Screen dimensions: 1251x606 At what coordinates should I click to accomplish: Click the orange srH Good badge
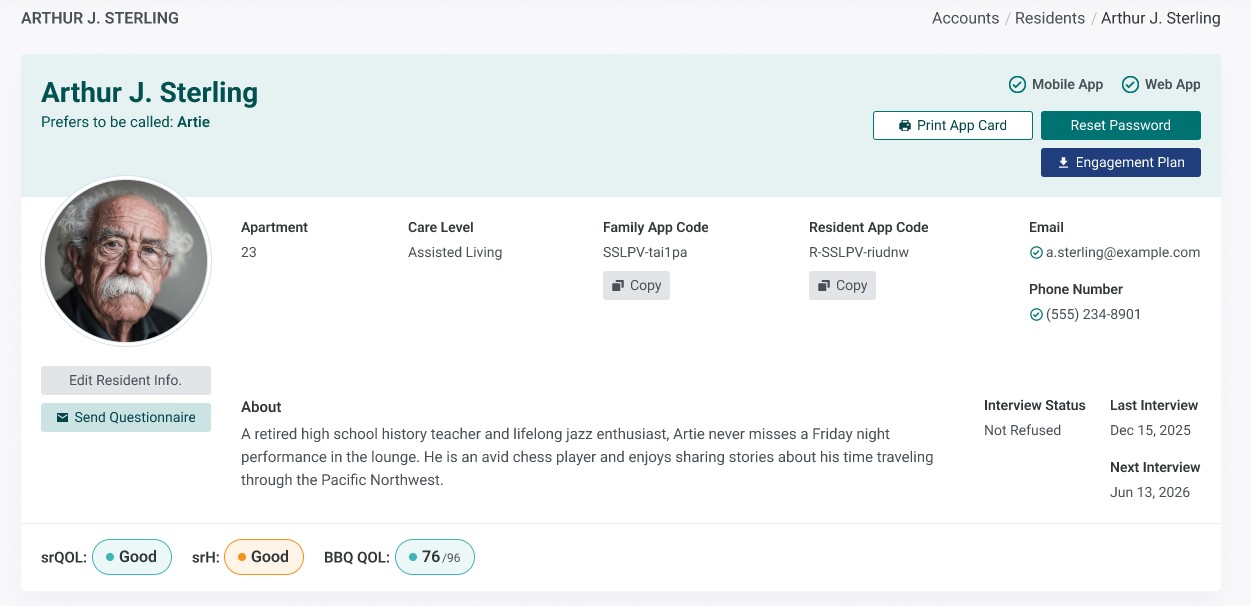click(264, 557)
